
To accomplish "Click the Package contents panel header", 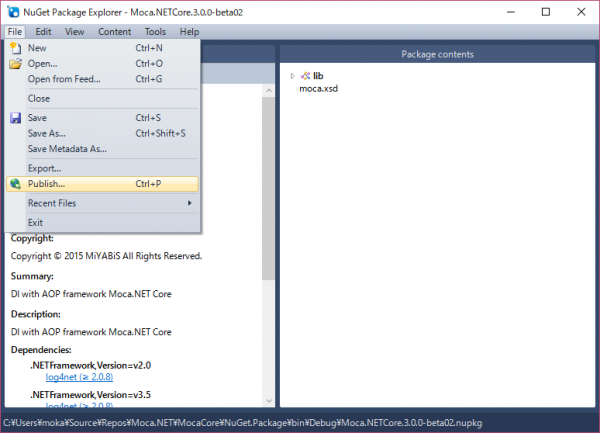I will coord(437,54).
